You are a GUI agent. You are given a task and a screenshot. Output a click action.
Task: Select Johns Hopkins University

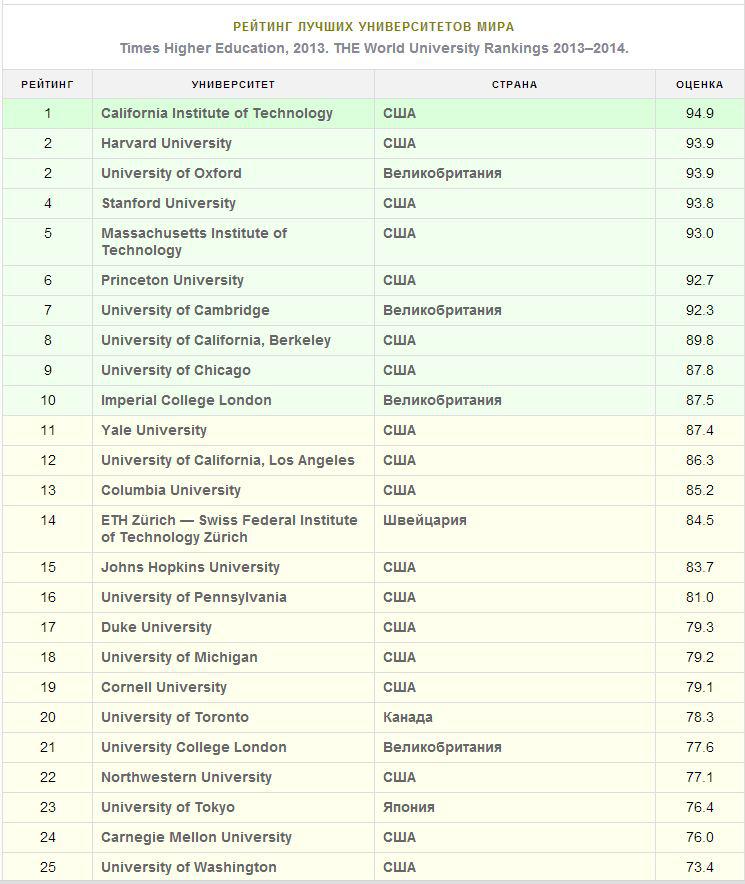click(x=190, y=567)
